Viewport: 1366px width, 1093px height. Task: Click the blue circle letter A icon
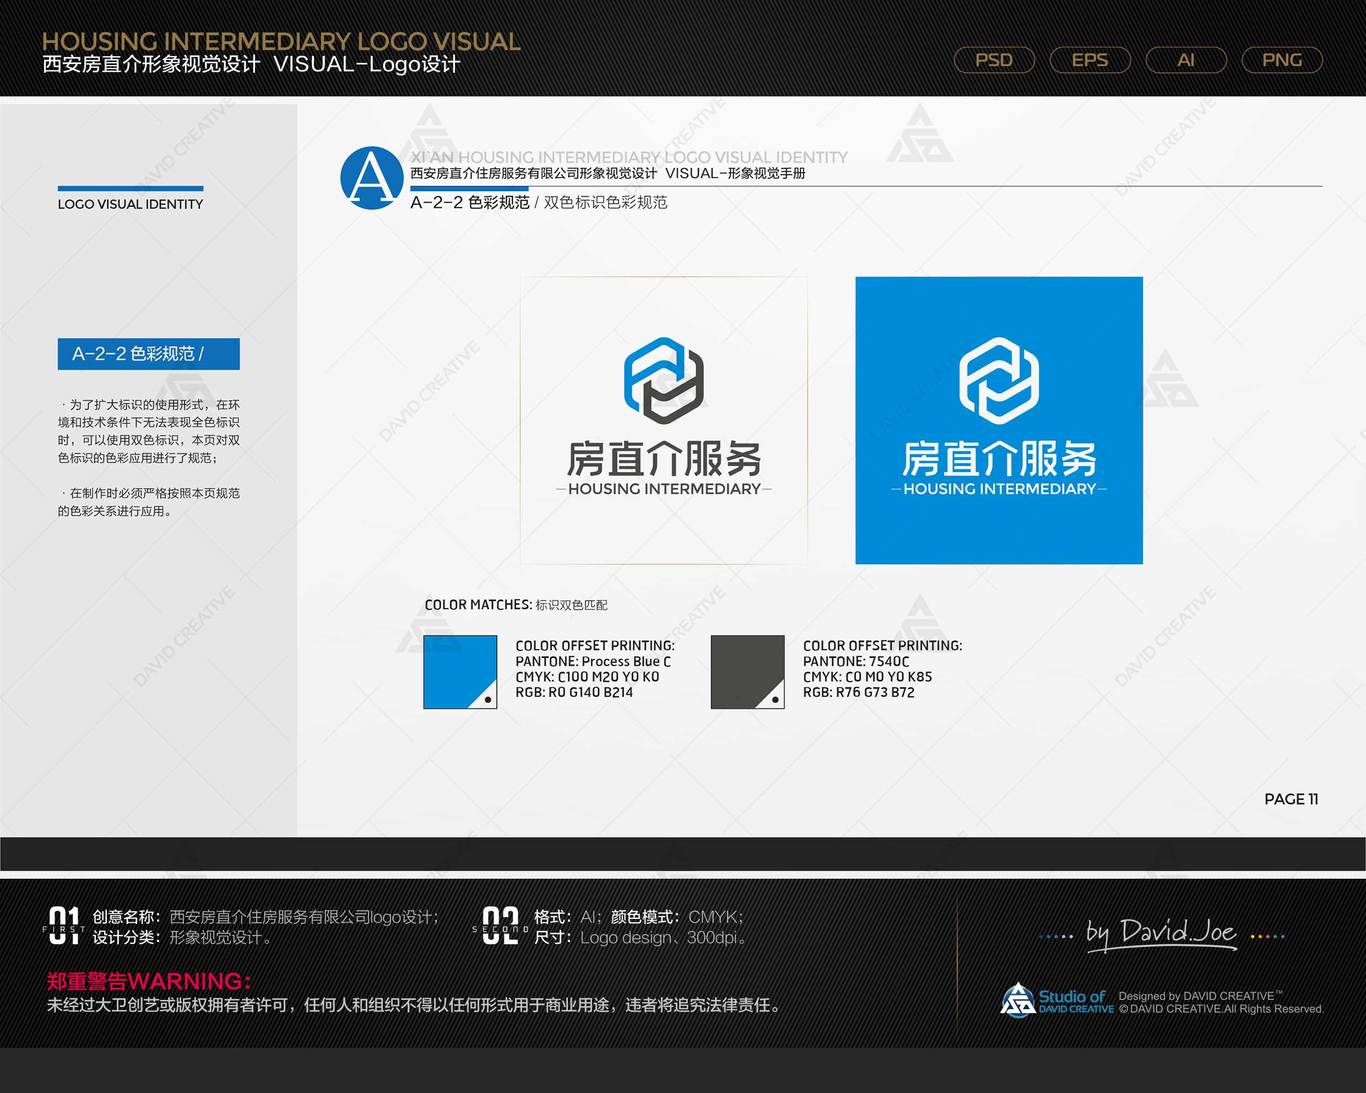(372, 179)
